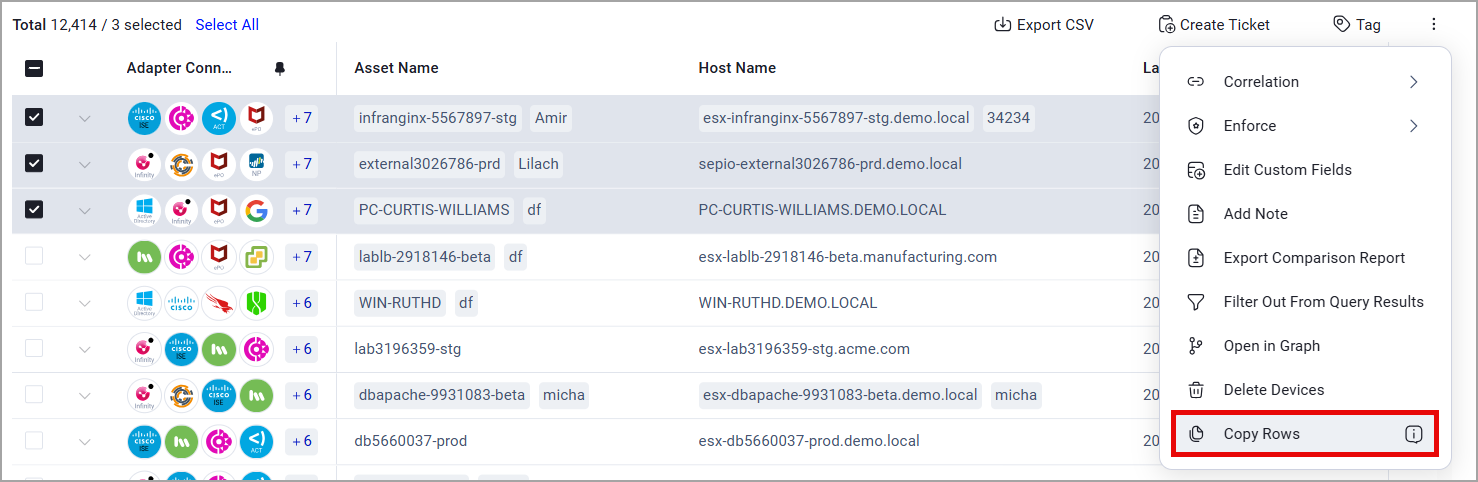Open the three-dot more actions menu
Viewport: 1478px width, 482px height.
coord(1434,24)
